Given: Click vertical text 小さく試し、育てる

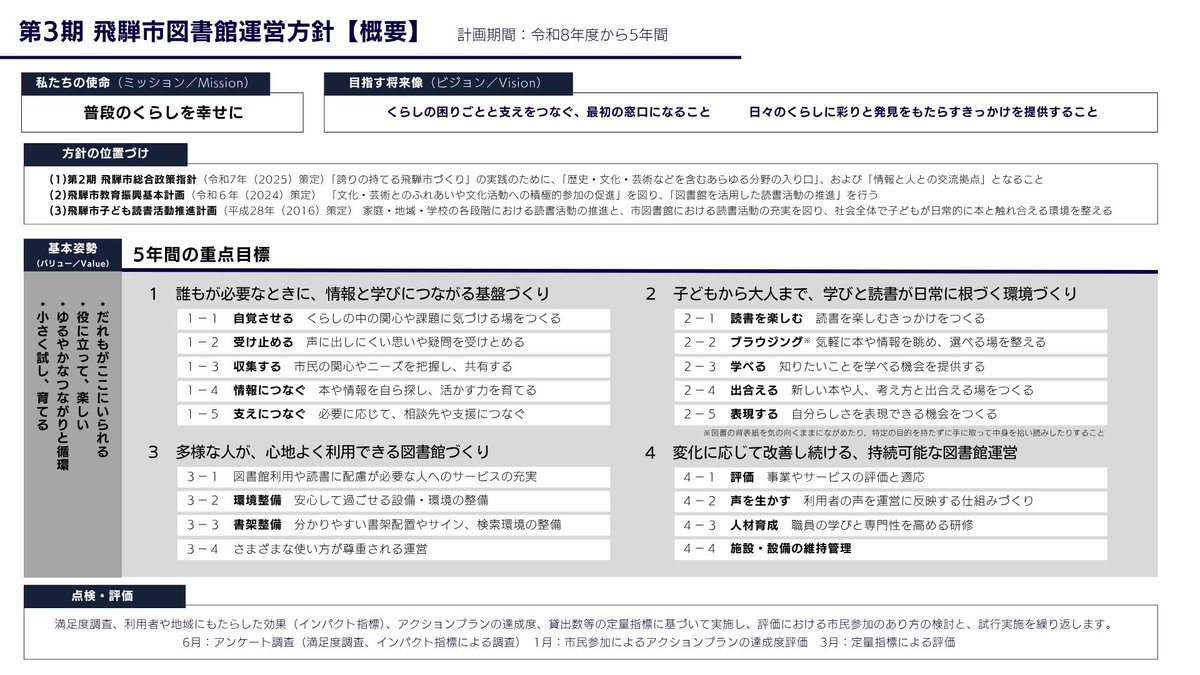Looking at the screenshot, I should 43,363.
